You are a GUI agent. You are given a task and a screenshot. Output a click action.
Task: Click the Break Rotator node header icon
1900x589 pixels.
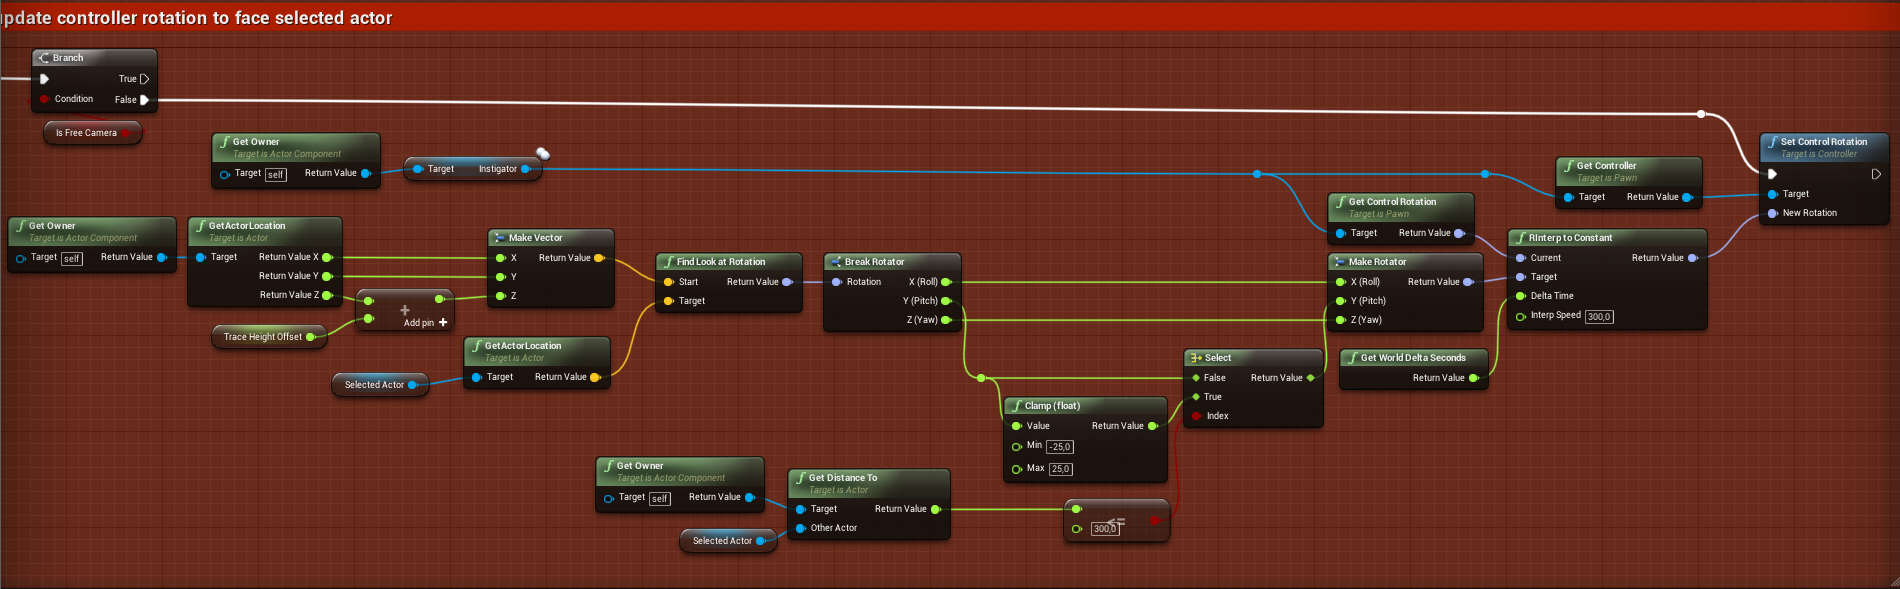click(836, 262)
